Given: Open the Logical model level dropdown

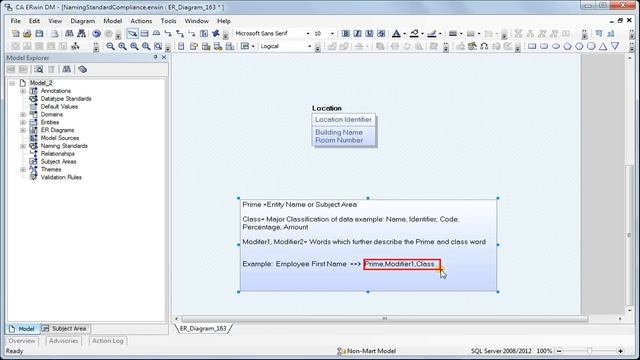Looking at the screenshot, I should tap(309, 46).
